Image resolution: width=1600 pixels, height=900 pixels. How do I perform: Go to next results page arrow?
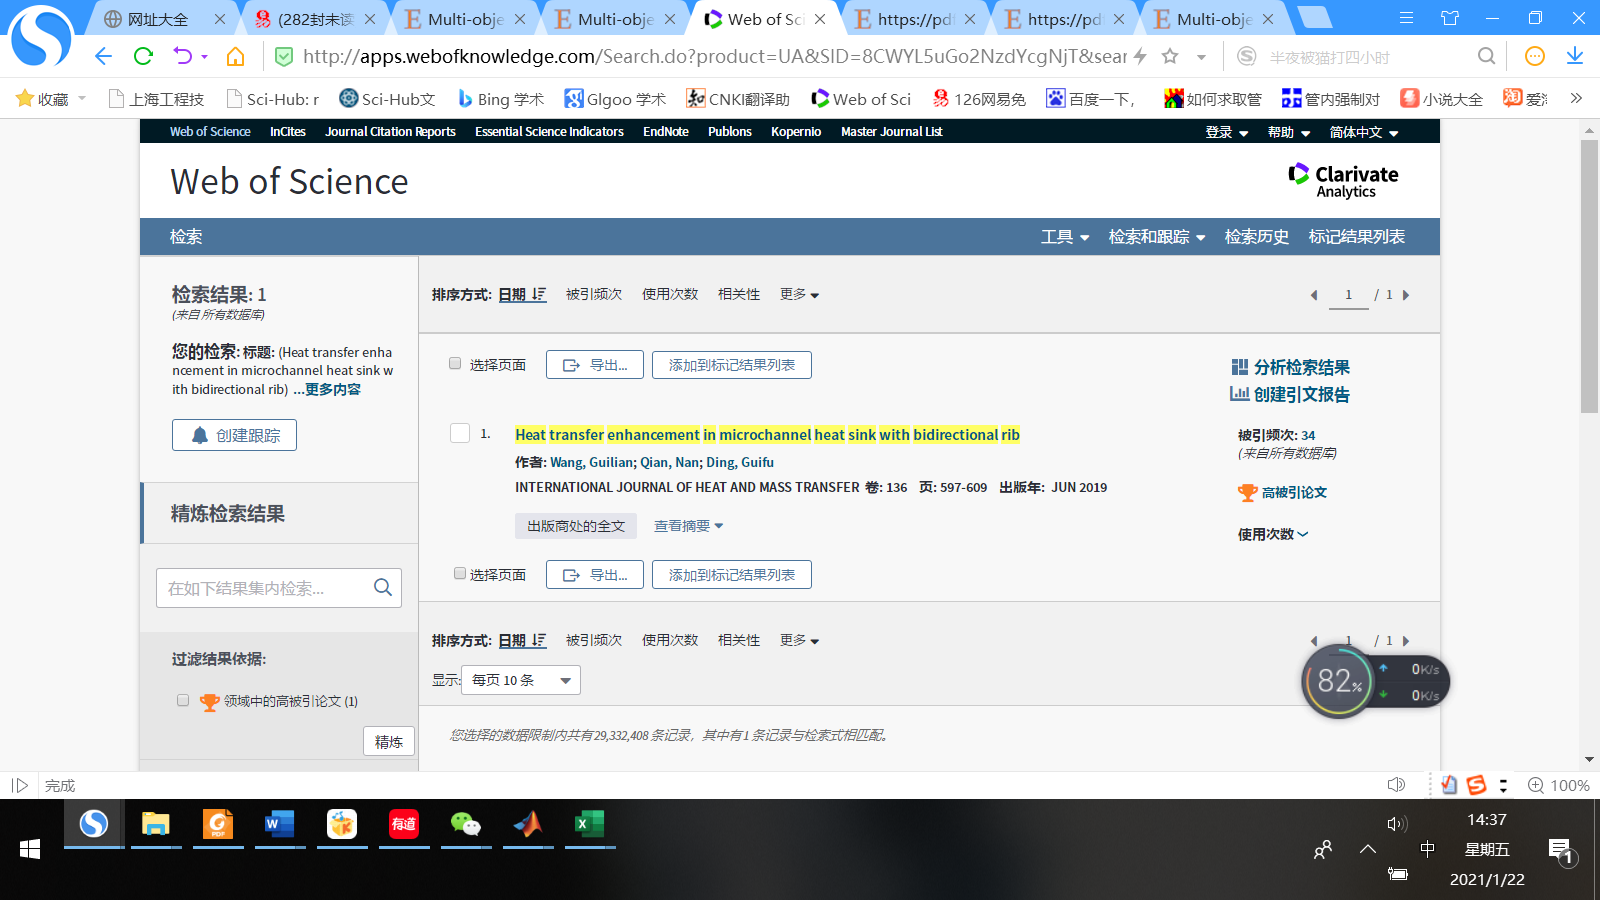click(x=1406, y=295)
